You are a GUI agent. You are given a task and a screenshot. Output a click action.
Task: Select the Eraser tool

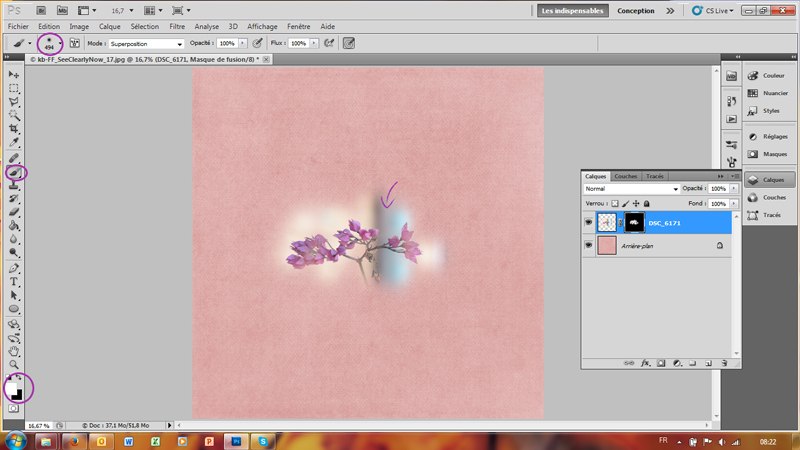tap(14, 213)
